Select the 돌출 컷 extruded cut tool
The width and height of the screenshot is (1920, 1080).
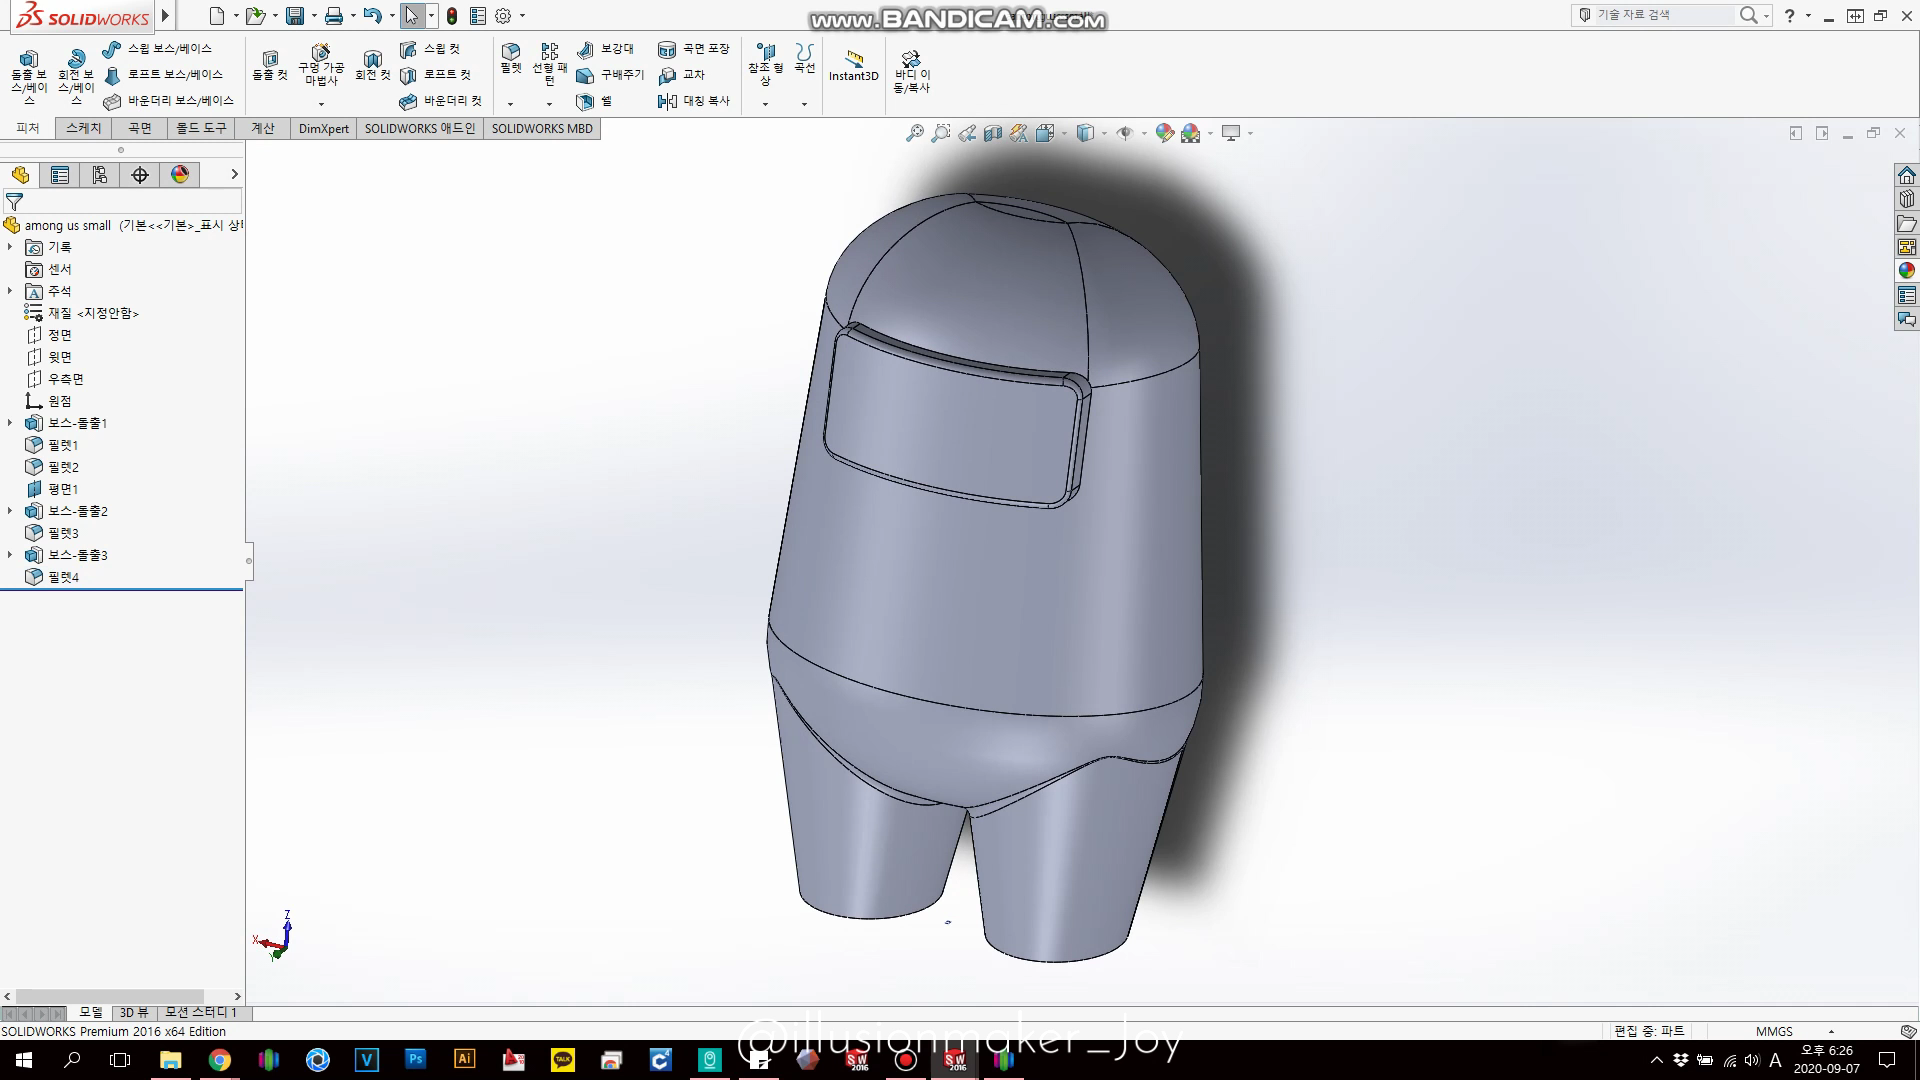point(269,66)
